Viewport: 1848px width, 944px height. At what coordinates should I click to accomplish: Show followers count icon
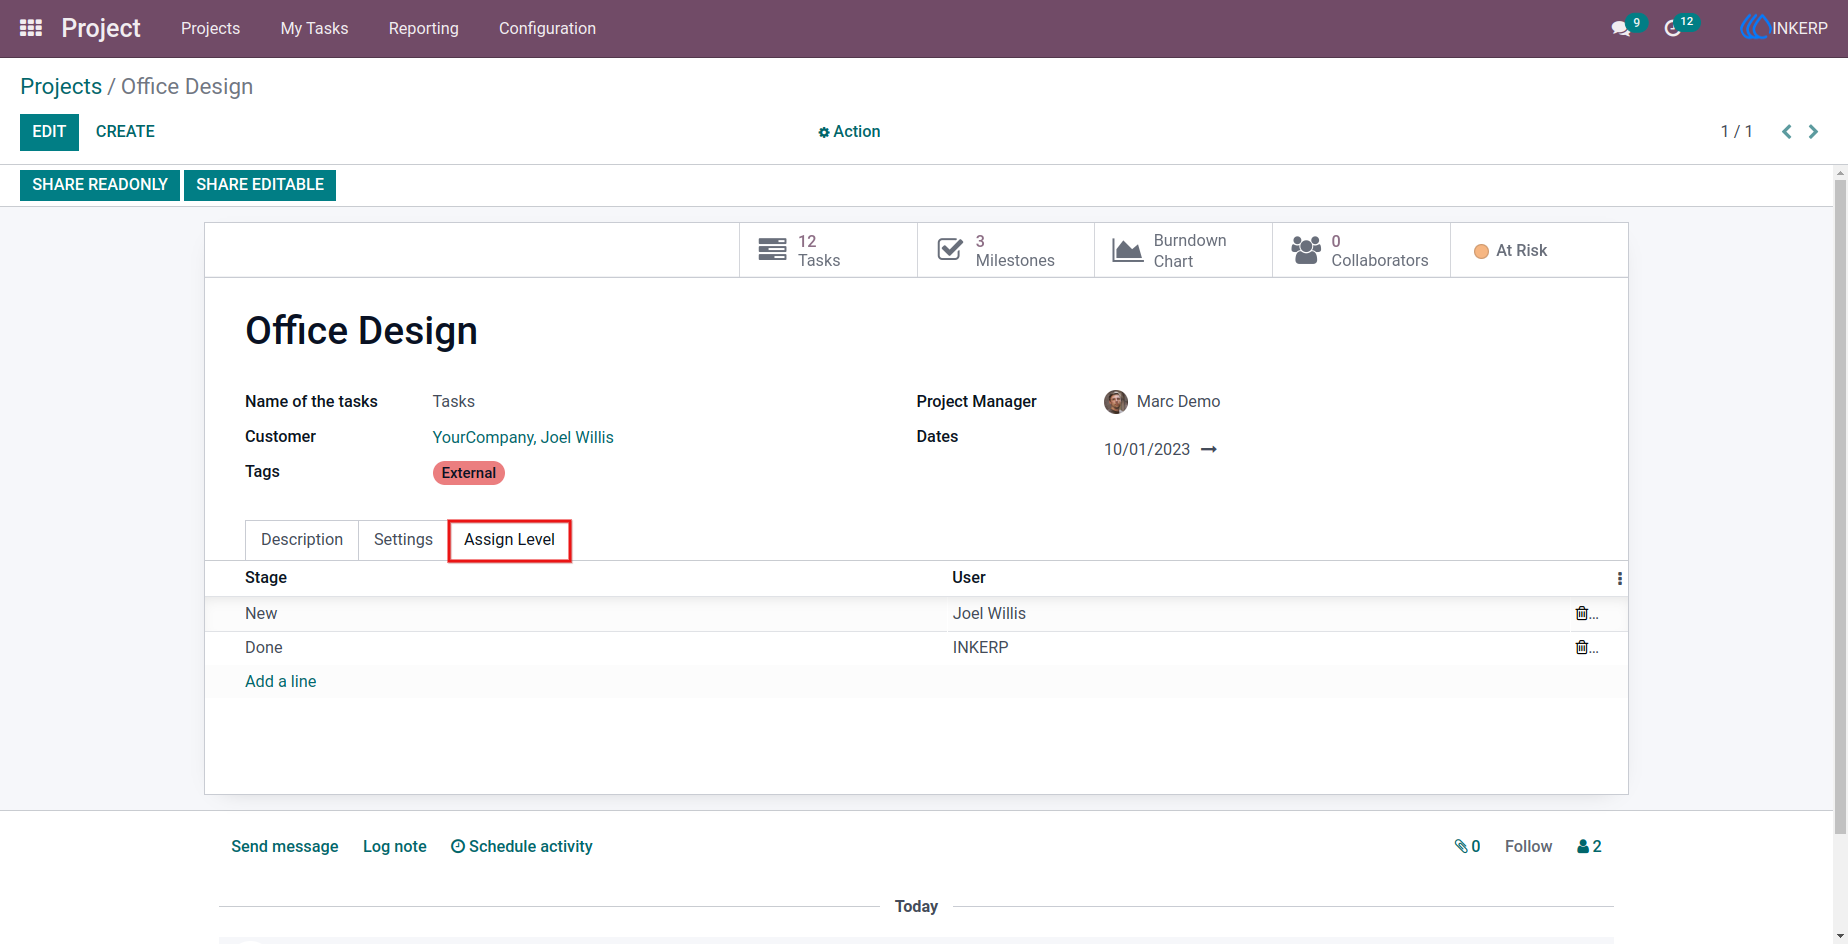coord(1589,846)
